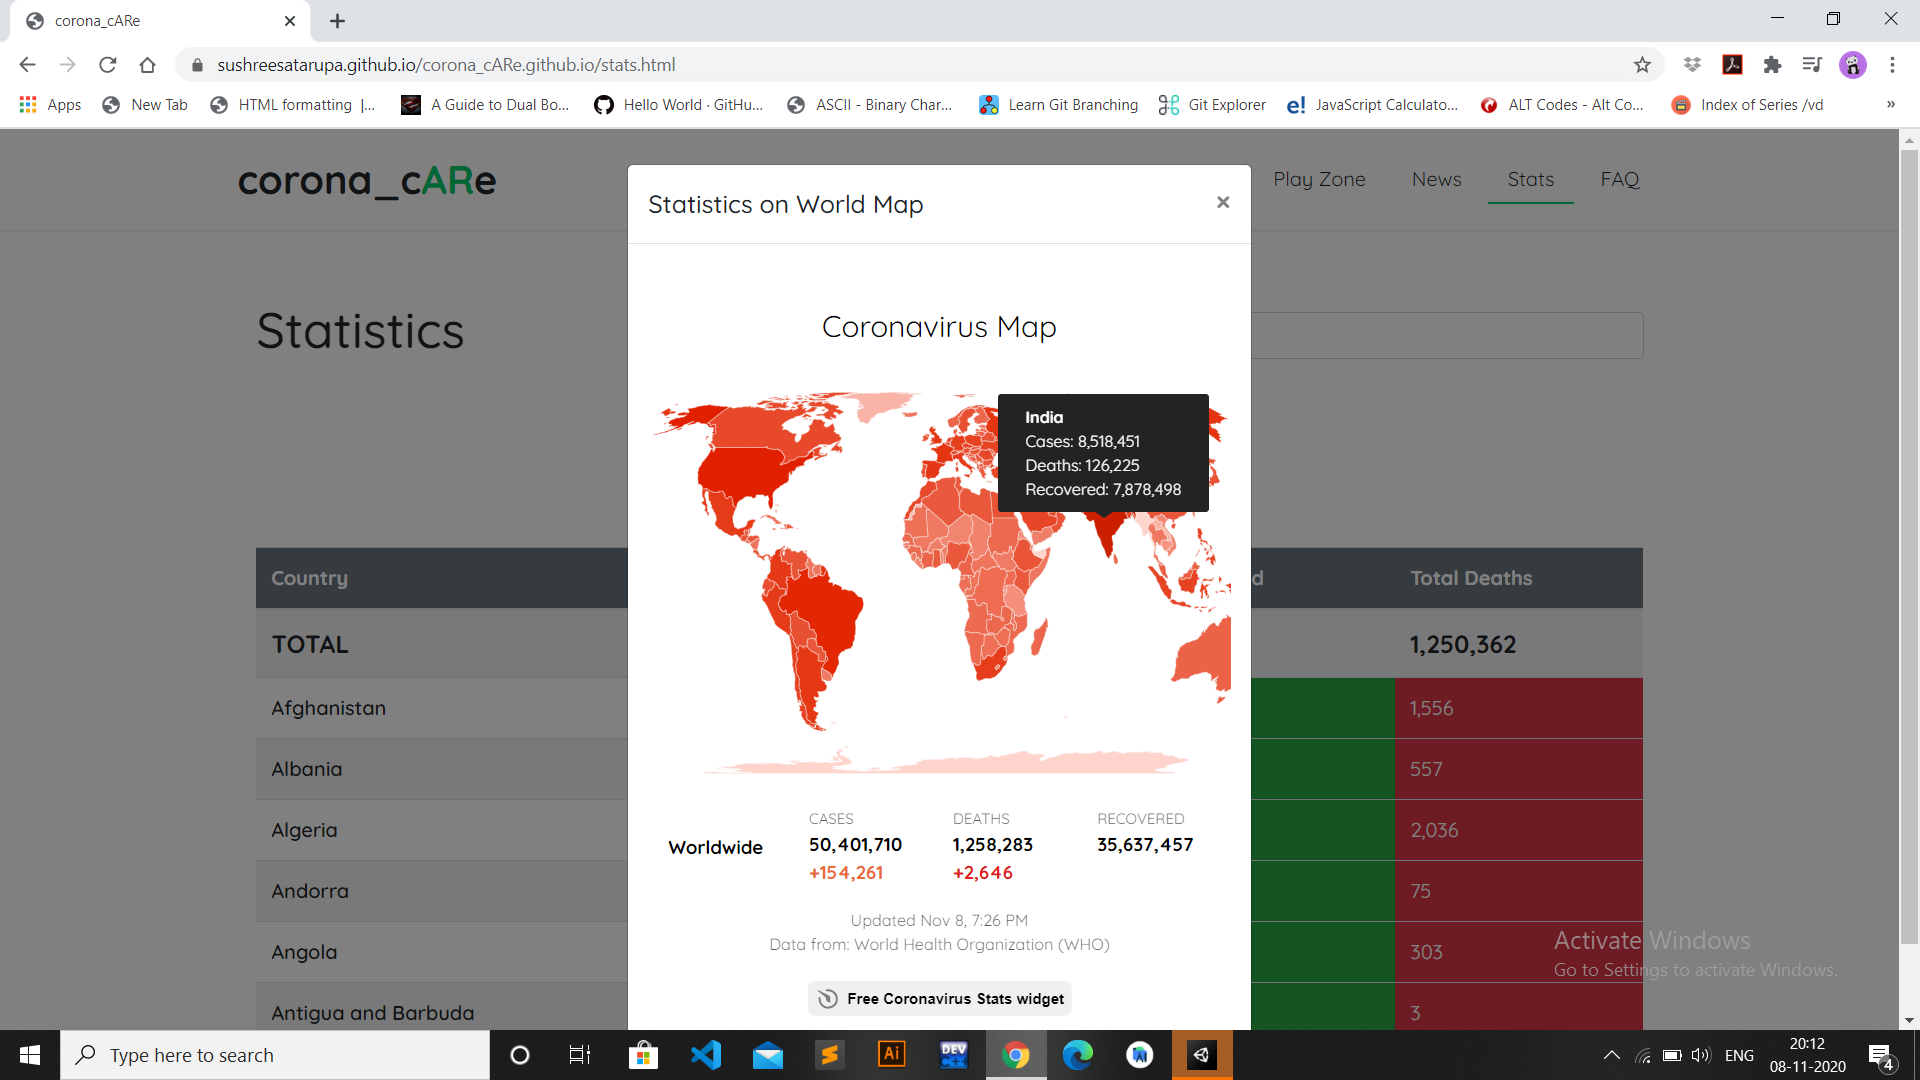Launch Adobe Illustrator from taskbar
The height and width of the screenshot is (1080, 1920).
point(891,1055)
